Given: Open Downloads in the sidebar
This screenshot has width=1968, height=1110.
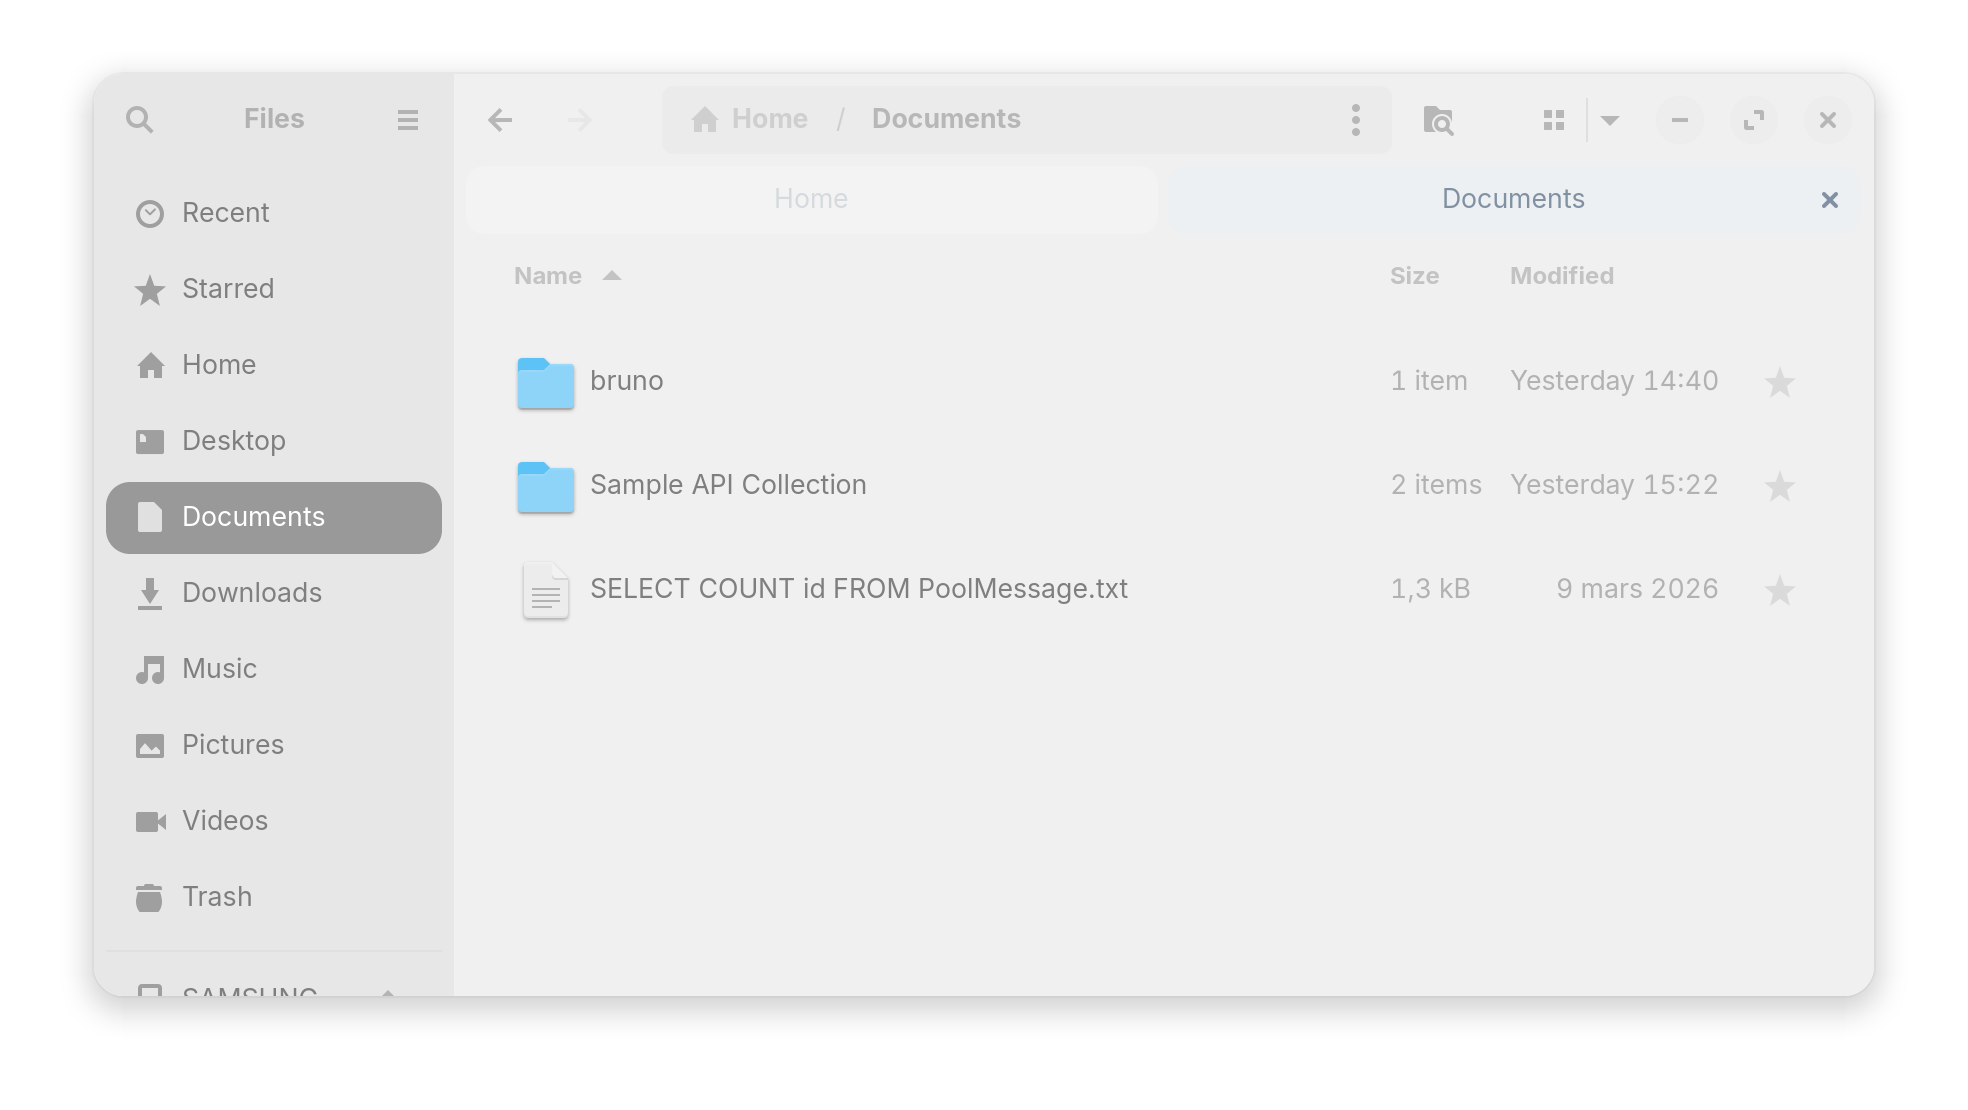Looking at the screenshot, I should point(251,593).
